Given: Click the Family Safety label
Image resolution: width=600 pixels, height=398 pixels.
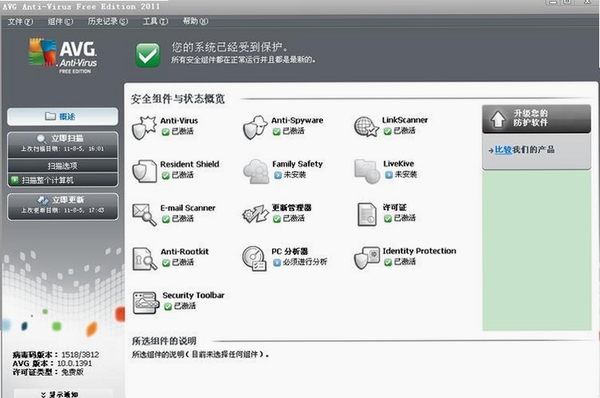Looking at the screenshot, I should pos(297,164).
